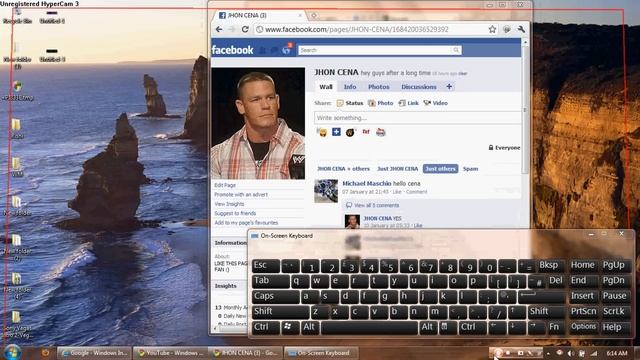Open the Discussions tab
The width and height of the screenshot is (640, 360).
coord(419,87)
